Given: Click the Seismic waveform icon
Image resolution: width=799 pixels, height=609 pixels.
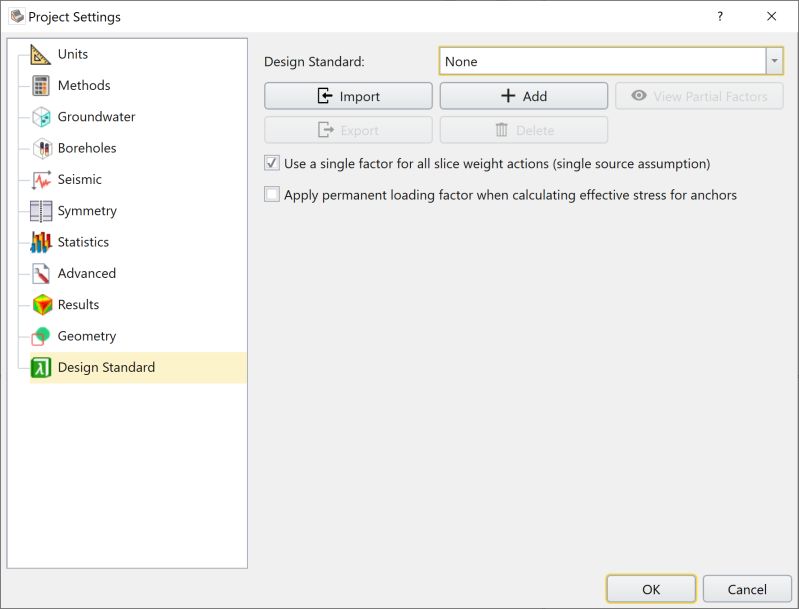Looking at the screenshot, I should click(x=41, y=179).
